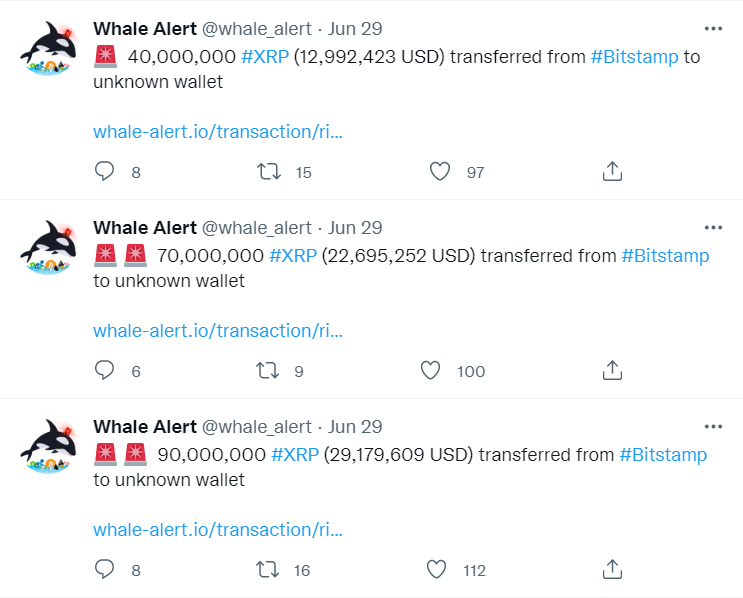
Task: Click #Bitstamp hashtag in 70,000,000 XRP tweet
Action: point(665,256)
